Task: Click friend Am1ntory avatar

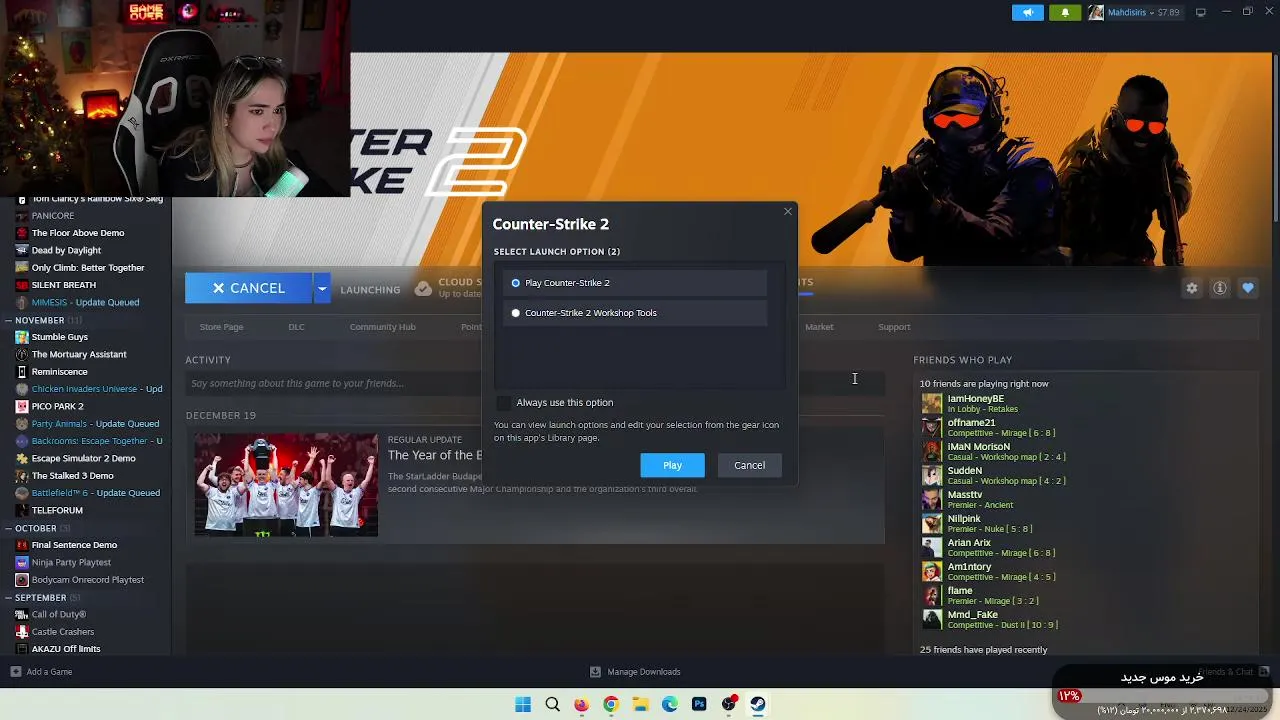Action: pos(931,571)
